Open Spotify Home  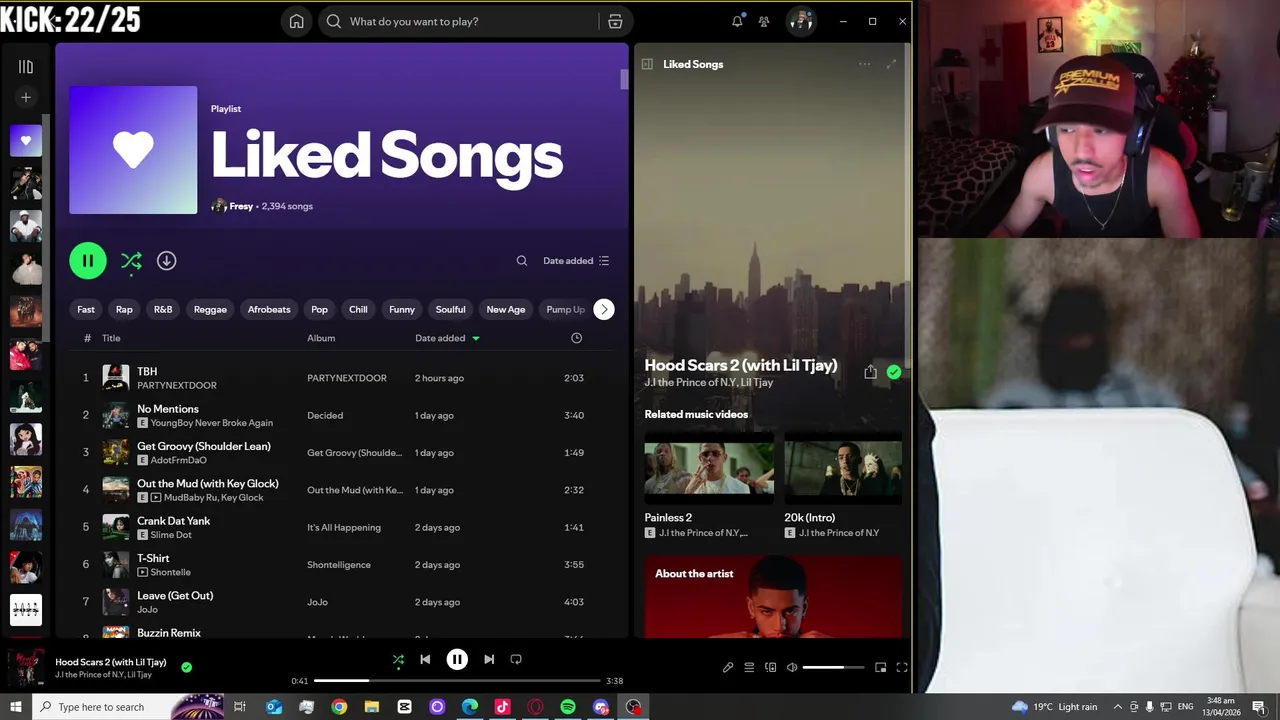[296, 21]
